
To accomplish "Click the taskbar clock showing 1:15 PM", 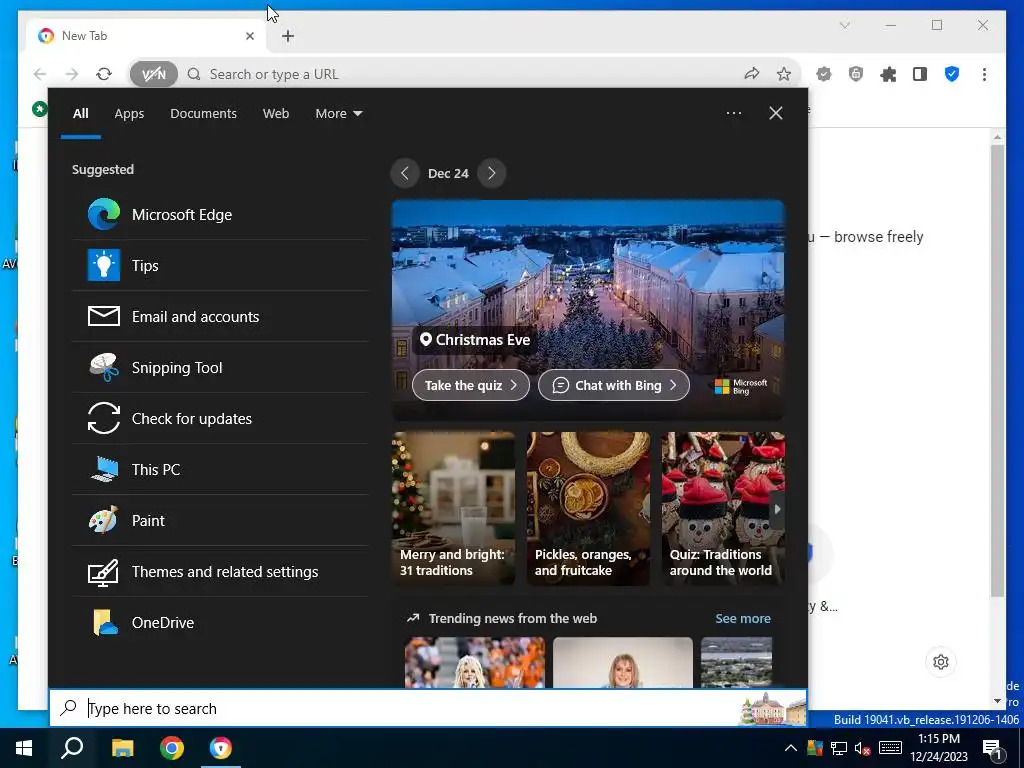I will (x=939, y=748).
